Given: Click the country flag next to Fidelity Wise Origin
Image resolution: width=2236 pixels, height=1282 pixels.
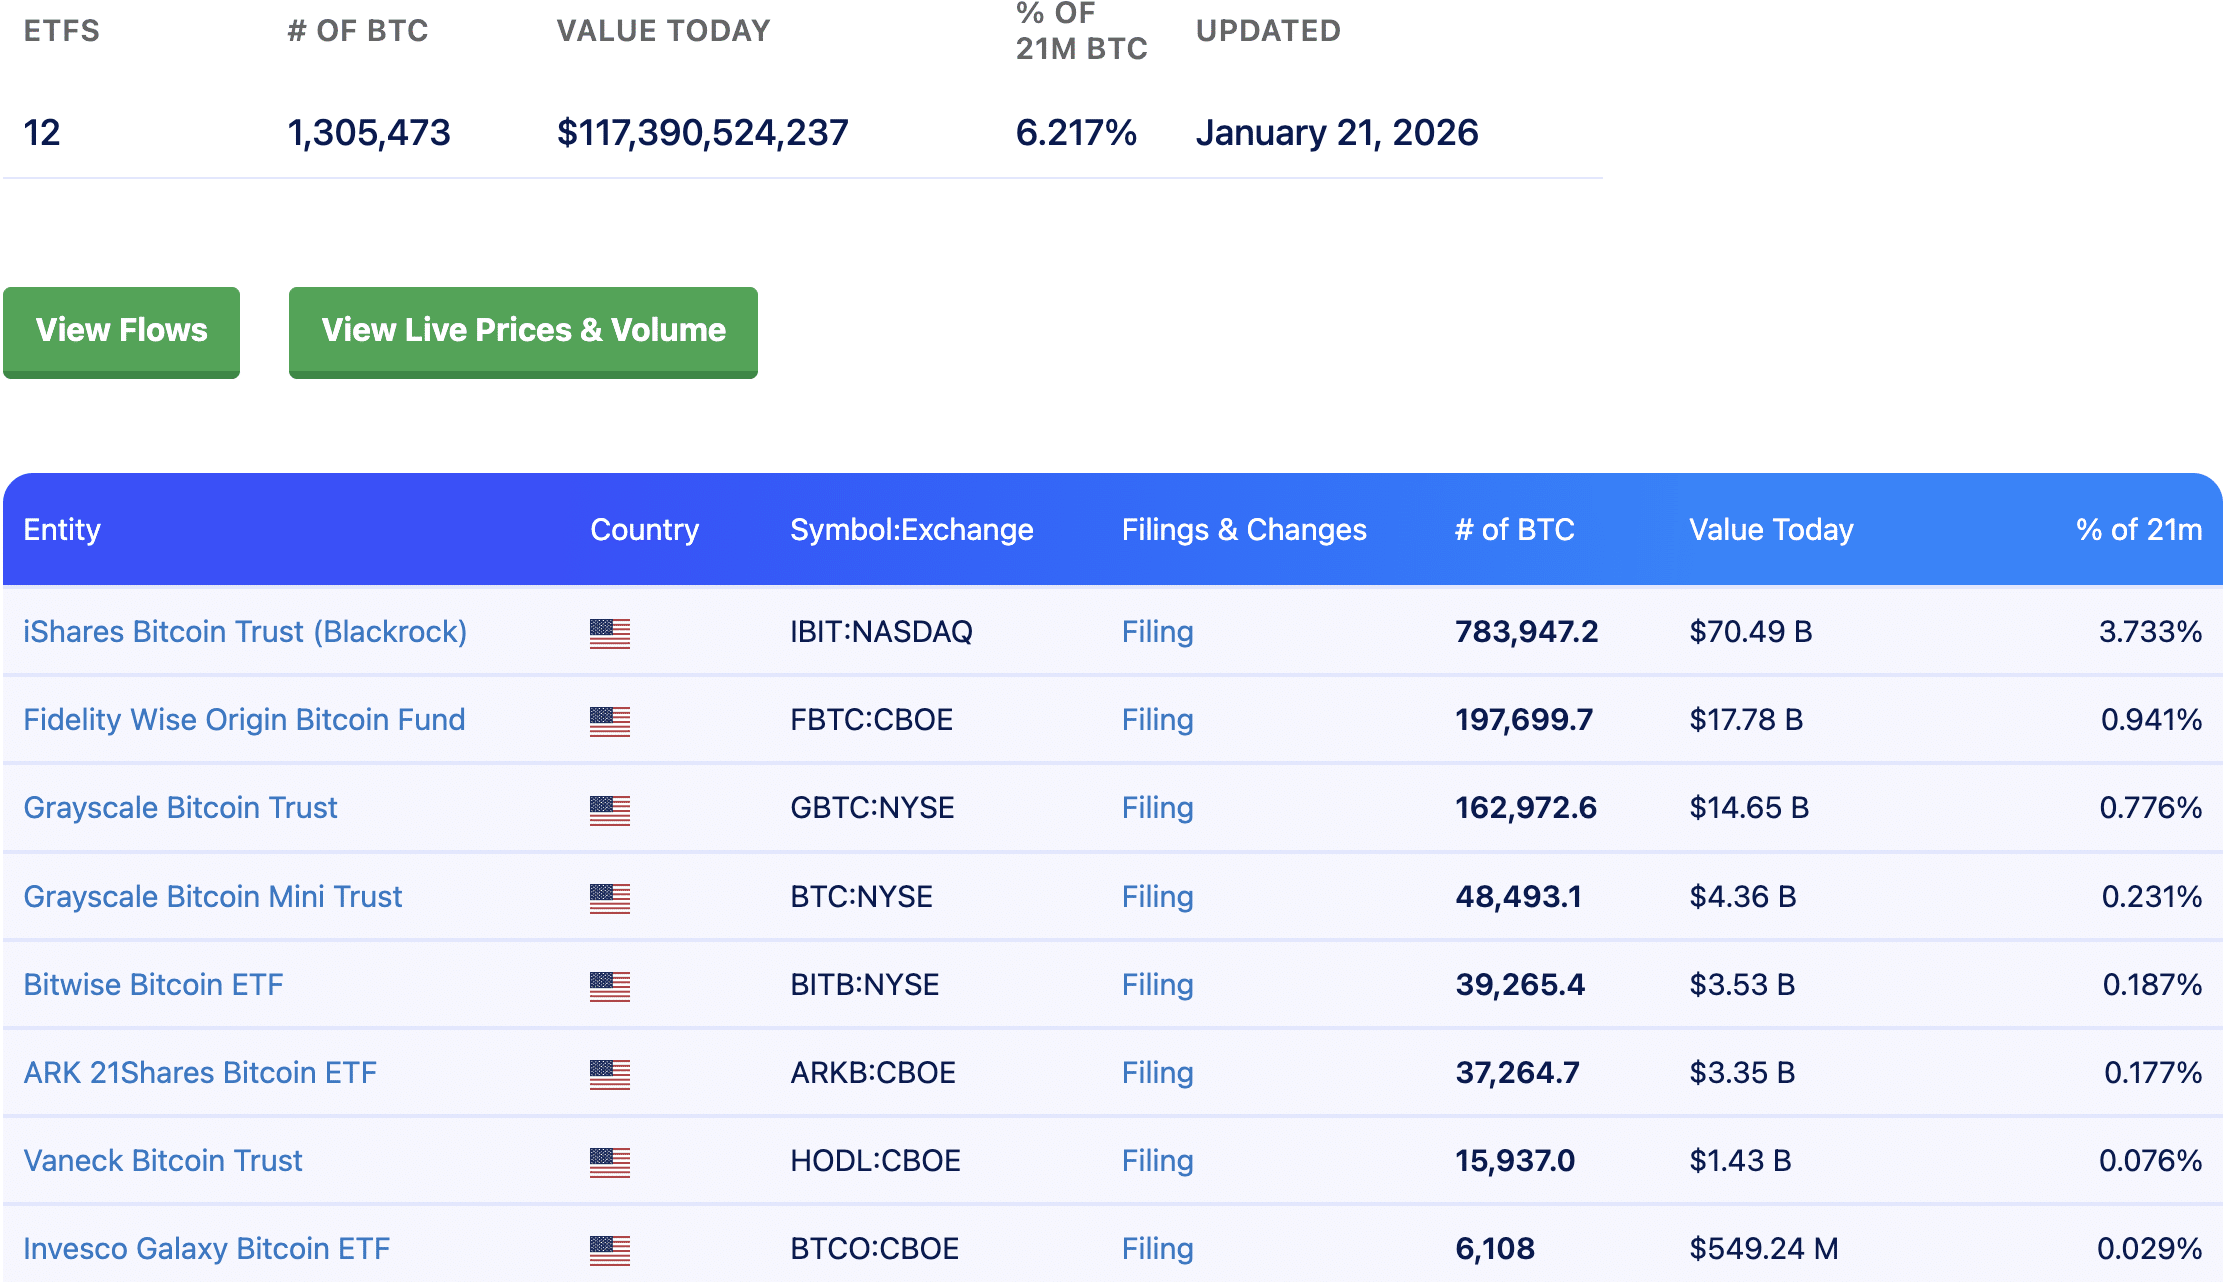Looking at the screenshot, I should click(611, 720).
